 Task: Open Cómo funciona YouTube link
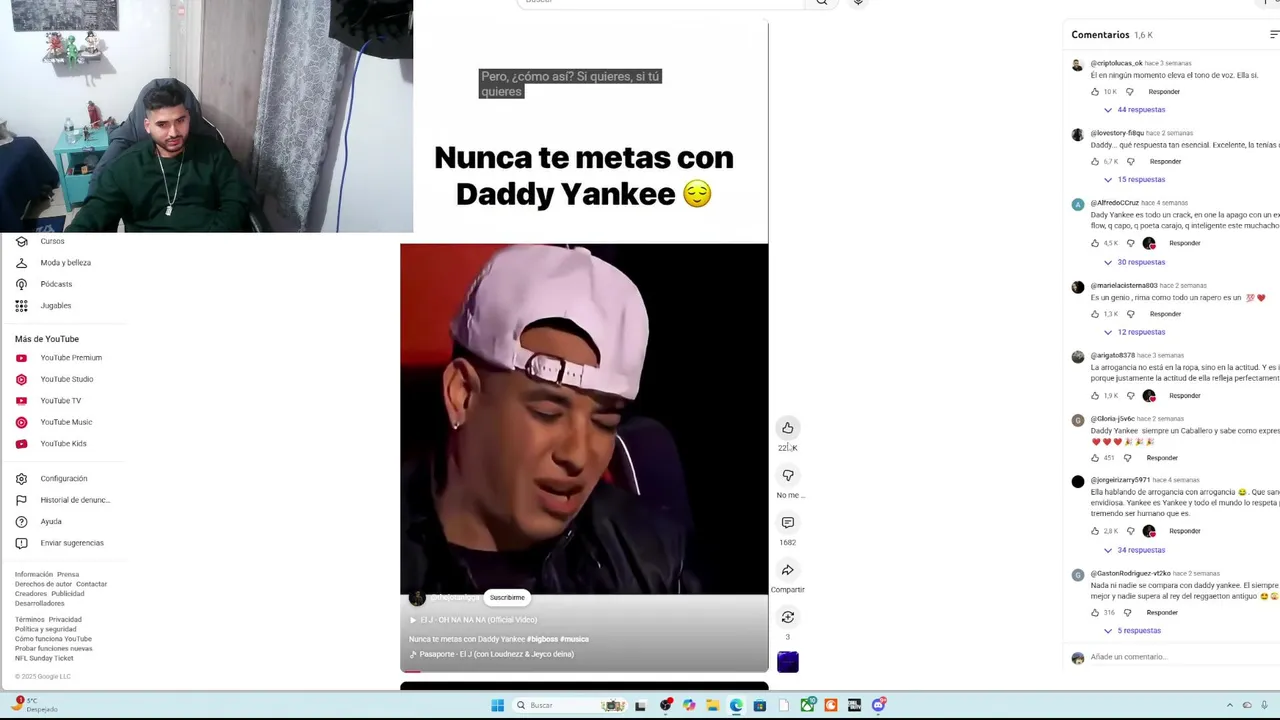(53, 639)
